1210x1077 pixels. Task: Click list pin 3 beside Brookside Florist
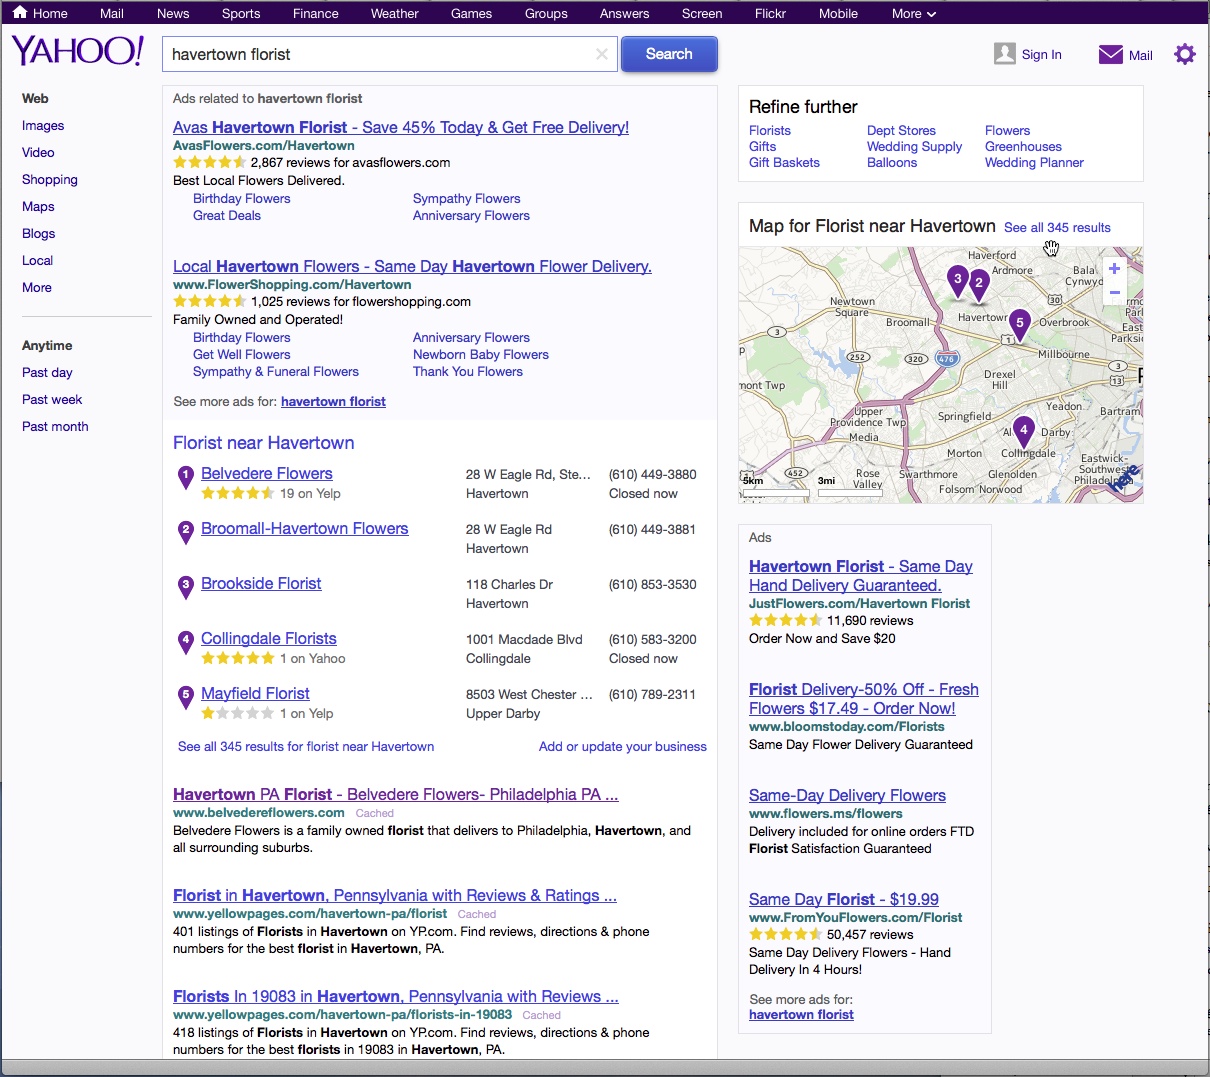[185, 588]
